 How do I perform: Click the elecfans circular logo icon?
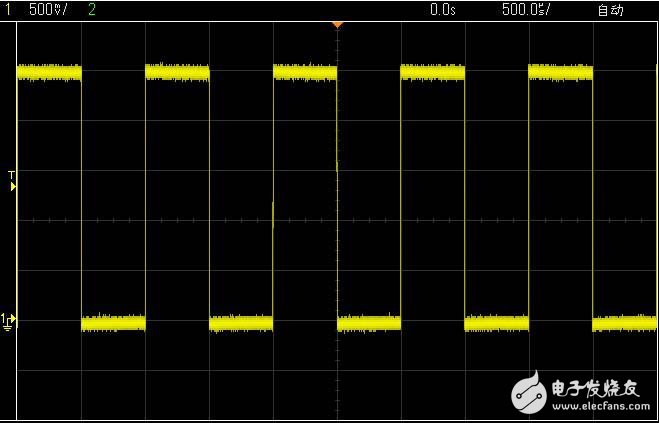click(528, 391)
